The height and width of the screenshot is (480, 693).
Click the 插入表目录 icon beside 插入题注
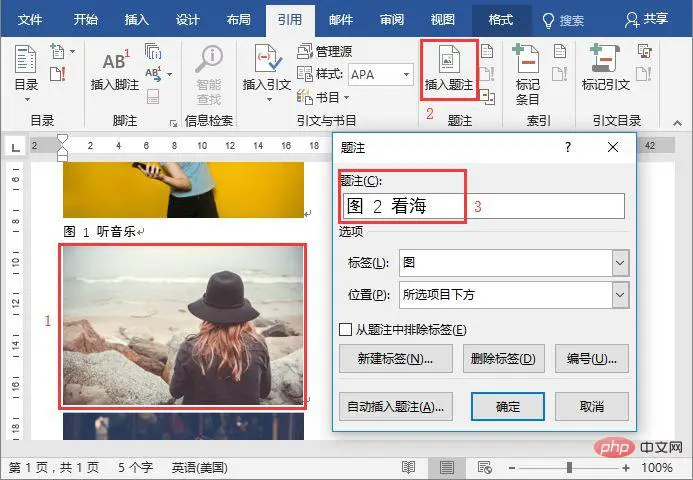[487, 51]
